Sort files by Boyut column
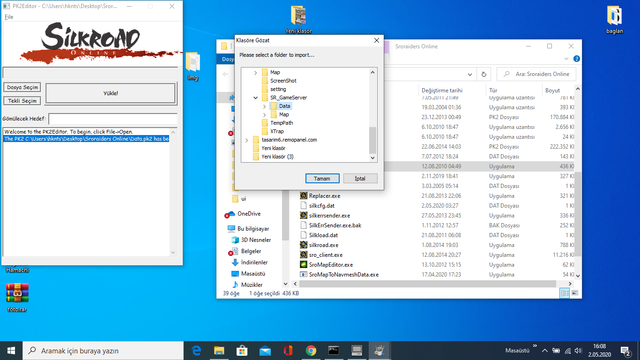The width and height of the screenshot is (640, 360). point(552,91)
